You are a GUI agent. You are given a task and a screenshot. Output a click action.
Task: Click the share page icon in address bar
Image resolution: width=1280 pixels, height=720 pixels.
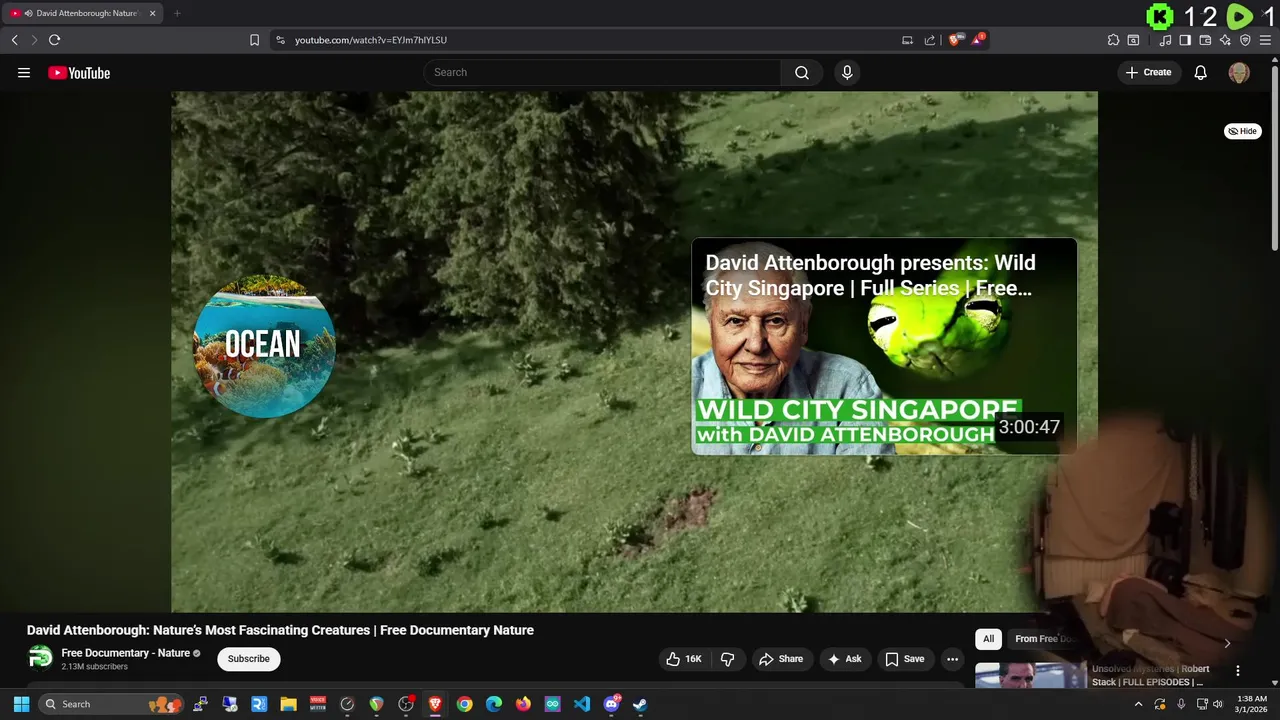point(929,40)
